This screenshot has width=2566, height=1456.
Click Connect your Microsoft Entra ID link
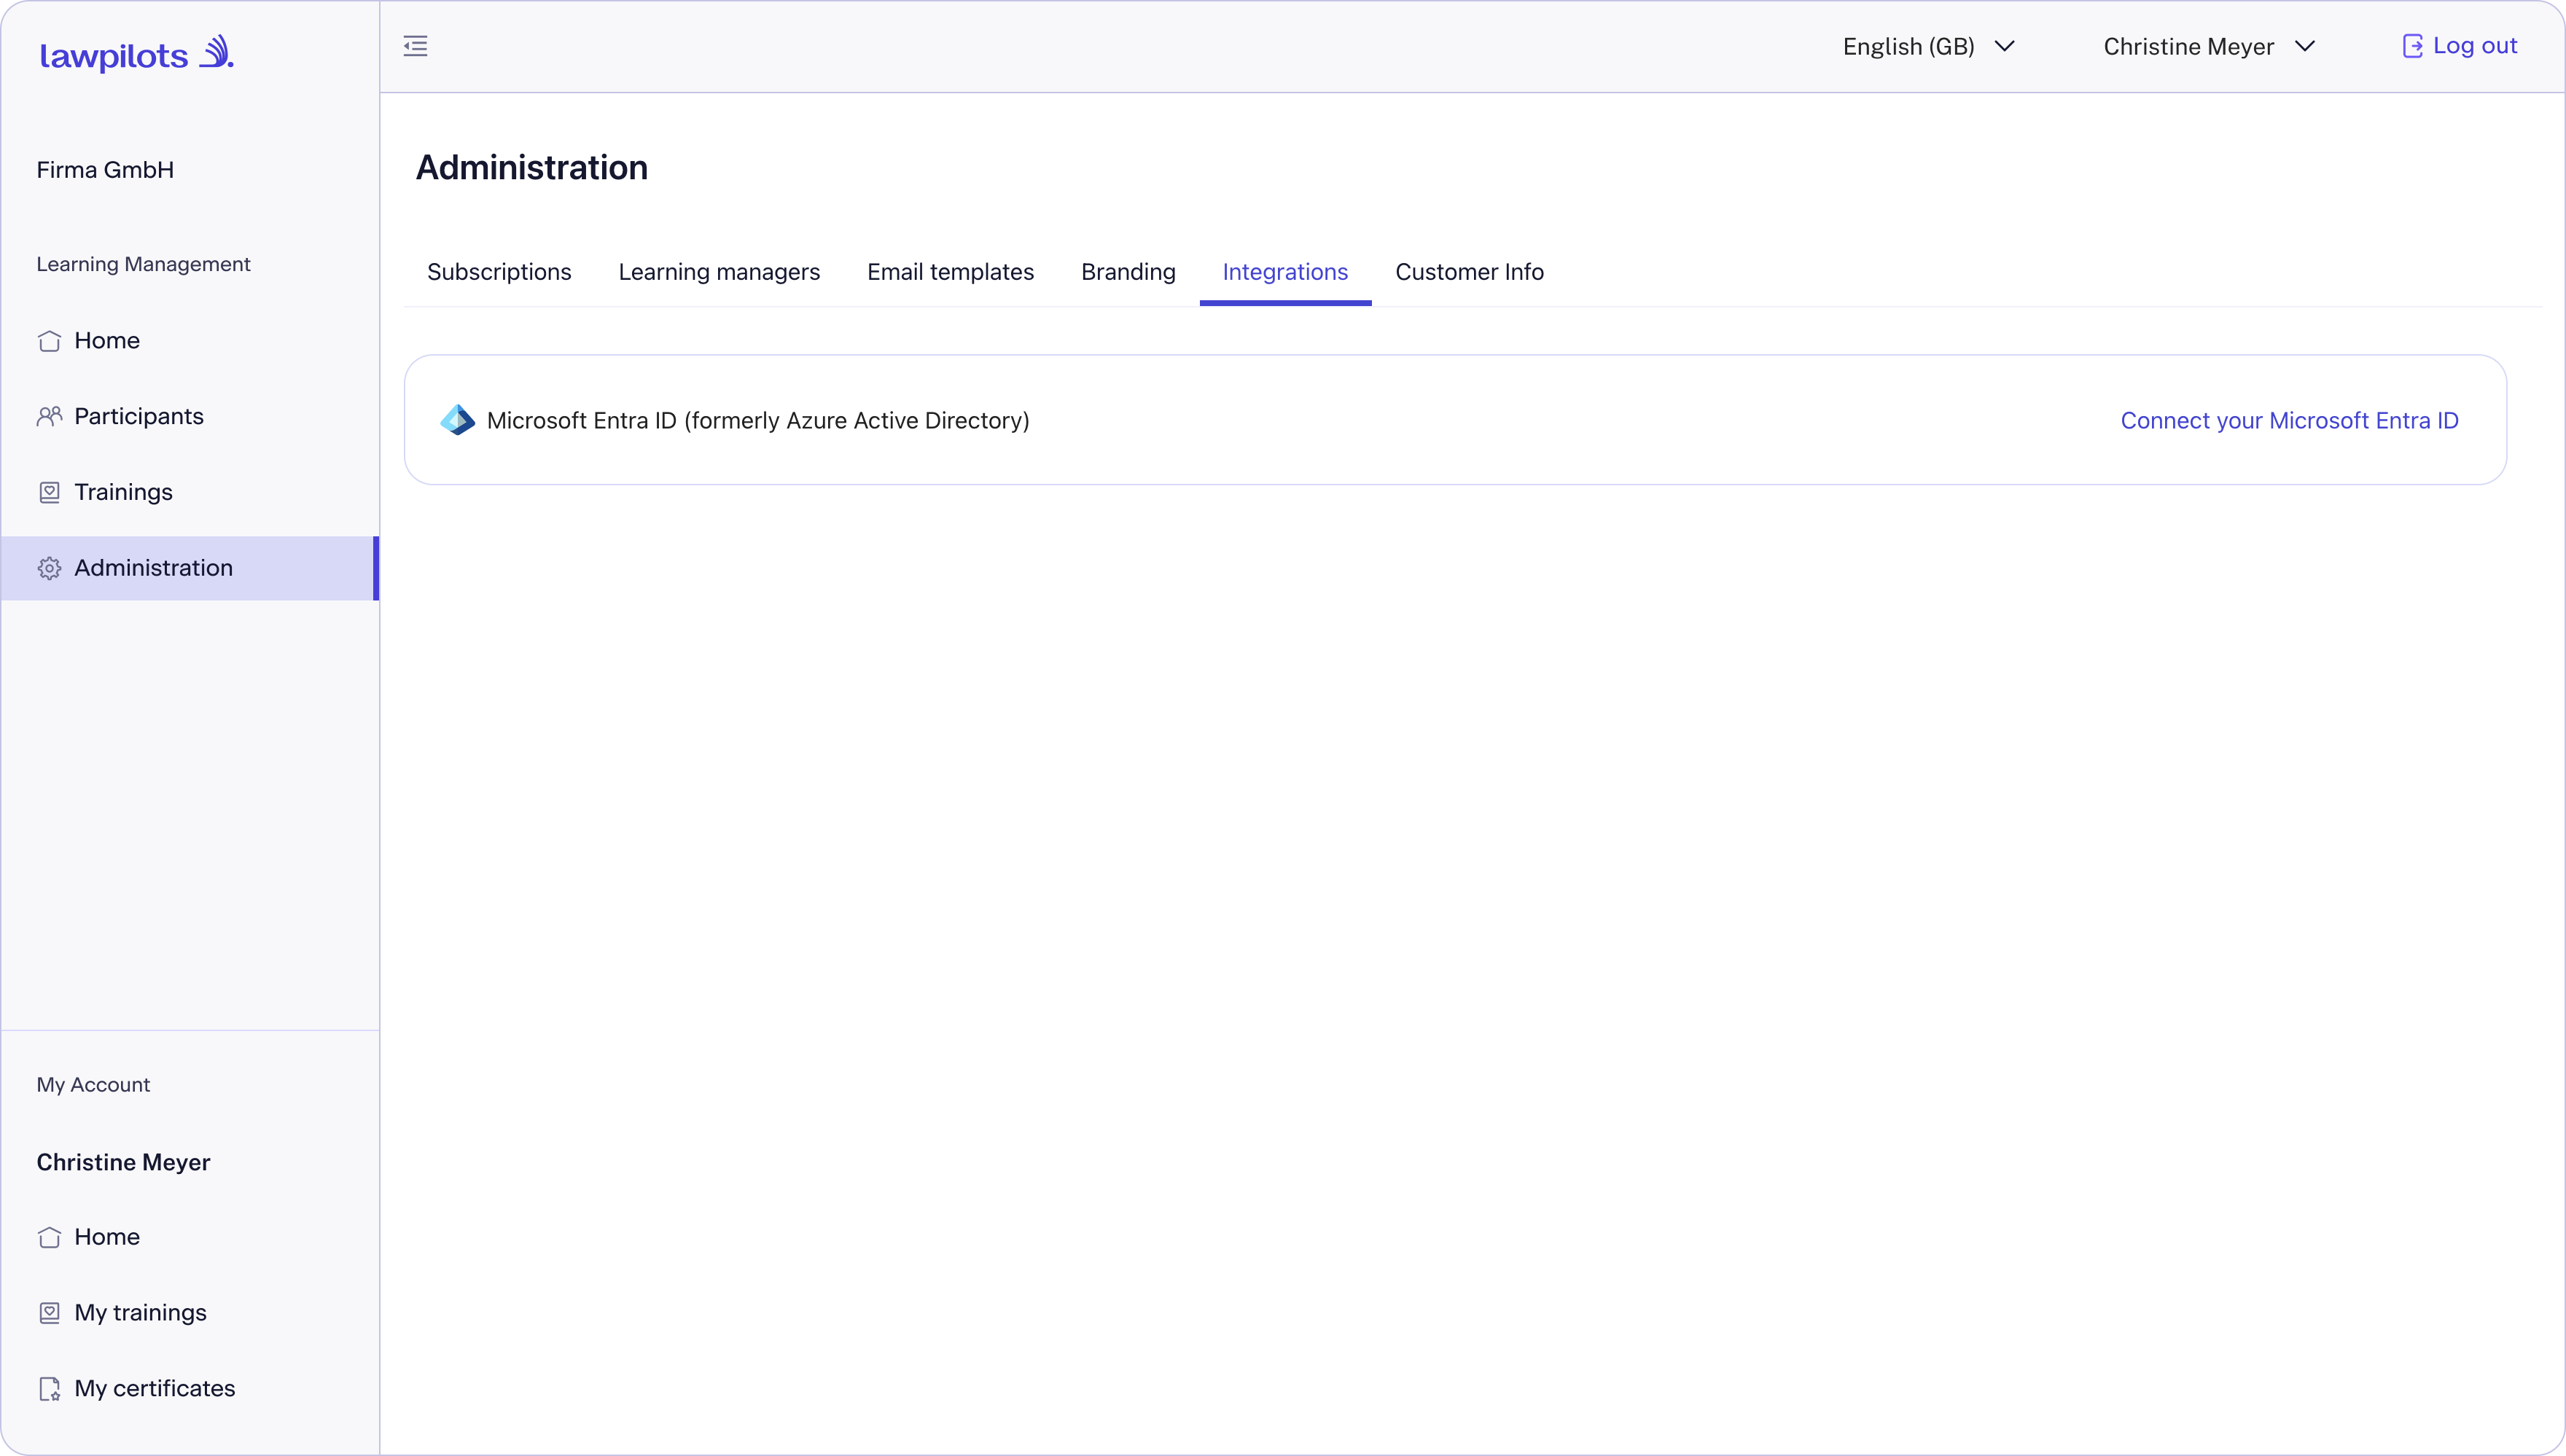pos(2289,421)
